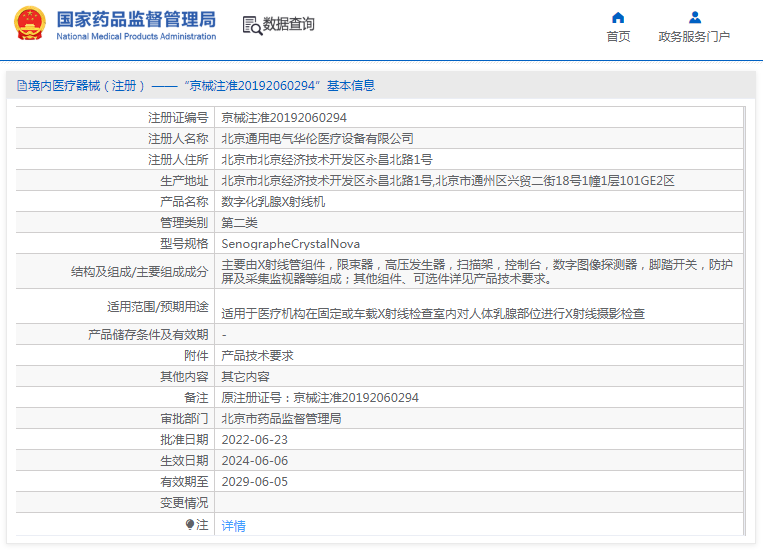The width and height of the screenshot is (763, 552).
Task: Select registration number 京械注准20192060294 value
Action: click(284, 118)
